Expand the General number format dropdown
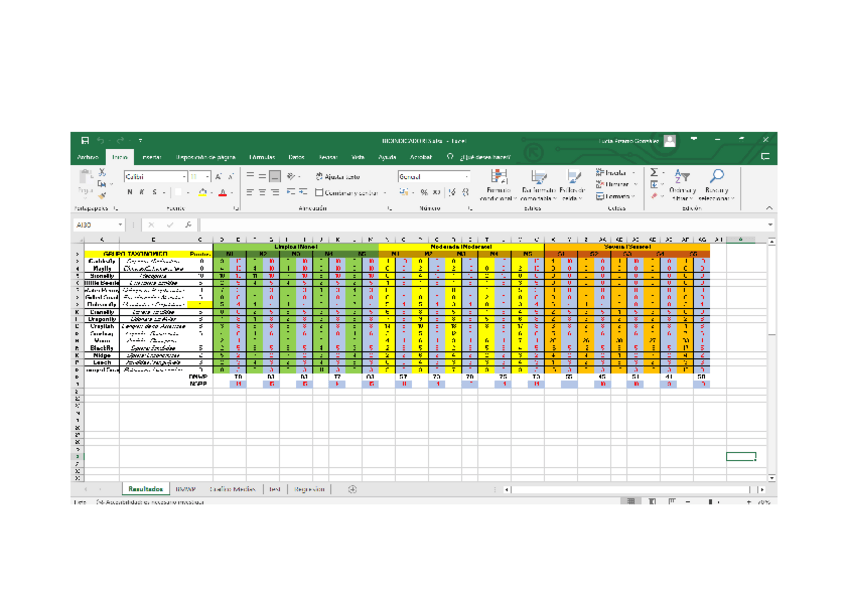848x599 pixels. click(x=466, y=176)
